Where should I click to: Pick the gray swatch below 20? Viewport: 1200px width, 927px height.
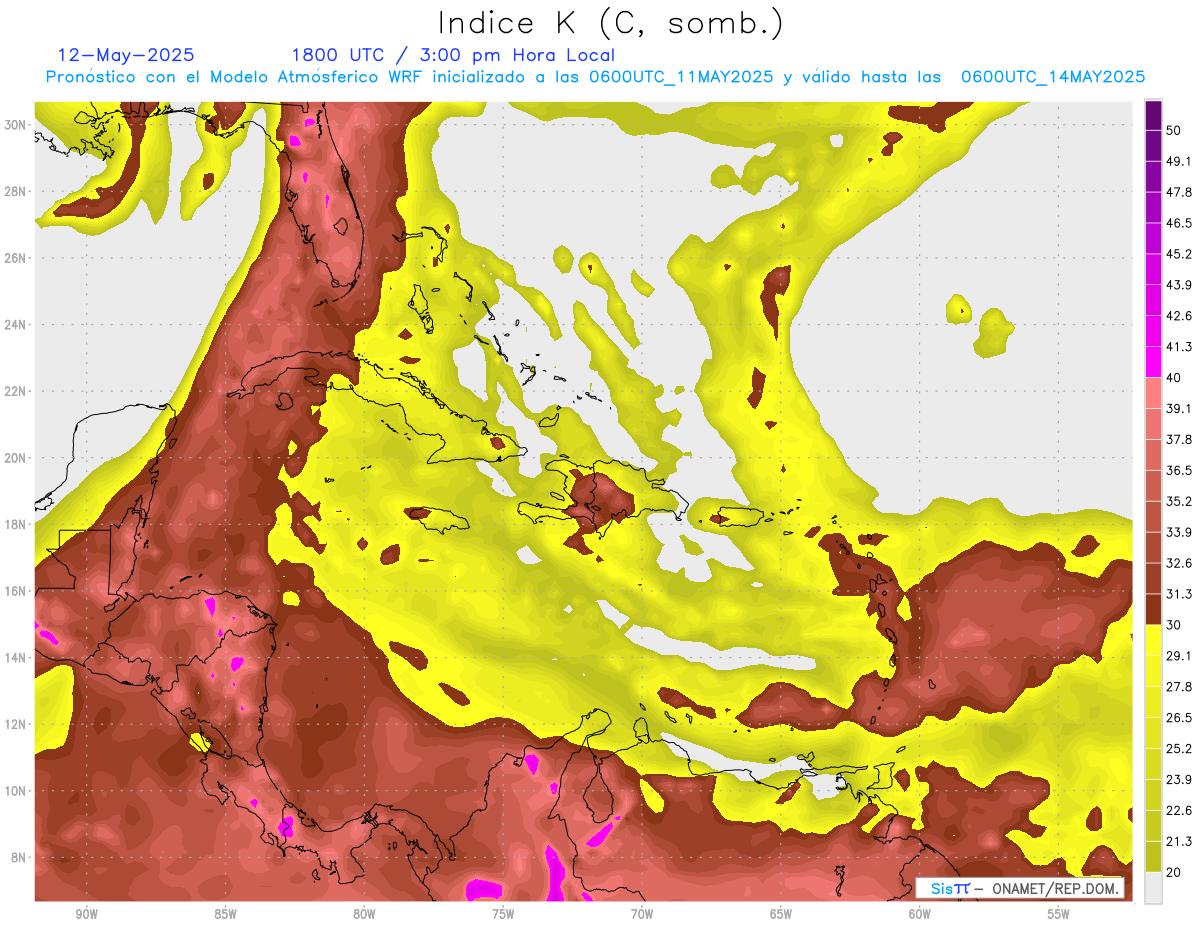point(1154,888)
